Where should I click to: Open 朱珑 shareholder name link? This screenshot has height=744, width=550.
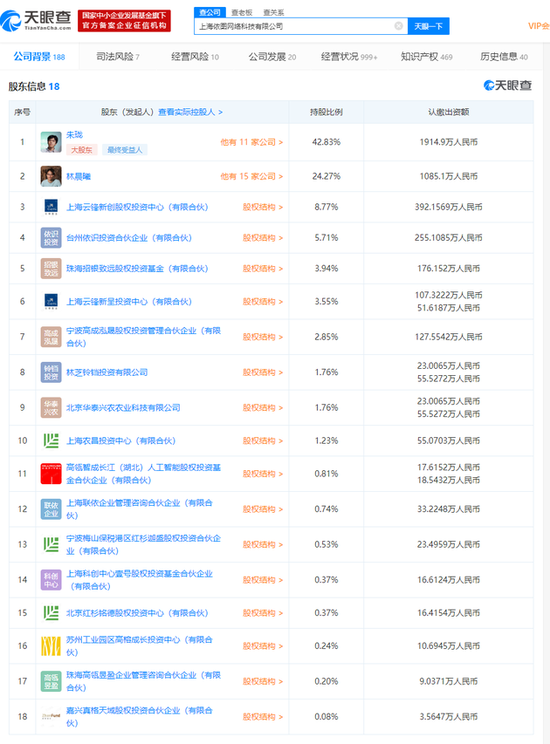click(x=75, y=135)
